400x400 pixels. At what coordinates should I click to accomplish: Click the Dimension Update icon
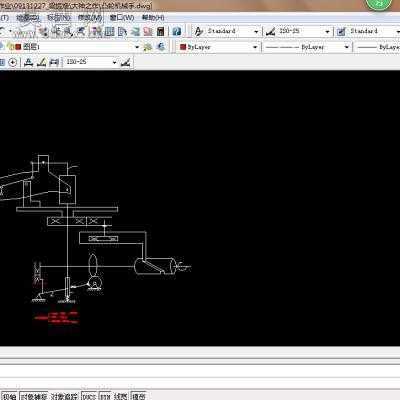pos(54,62)
